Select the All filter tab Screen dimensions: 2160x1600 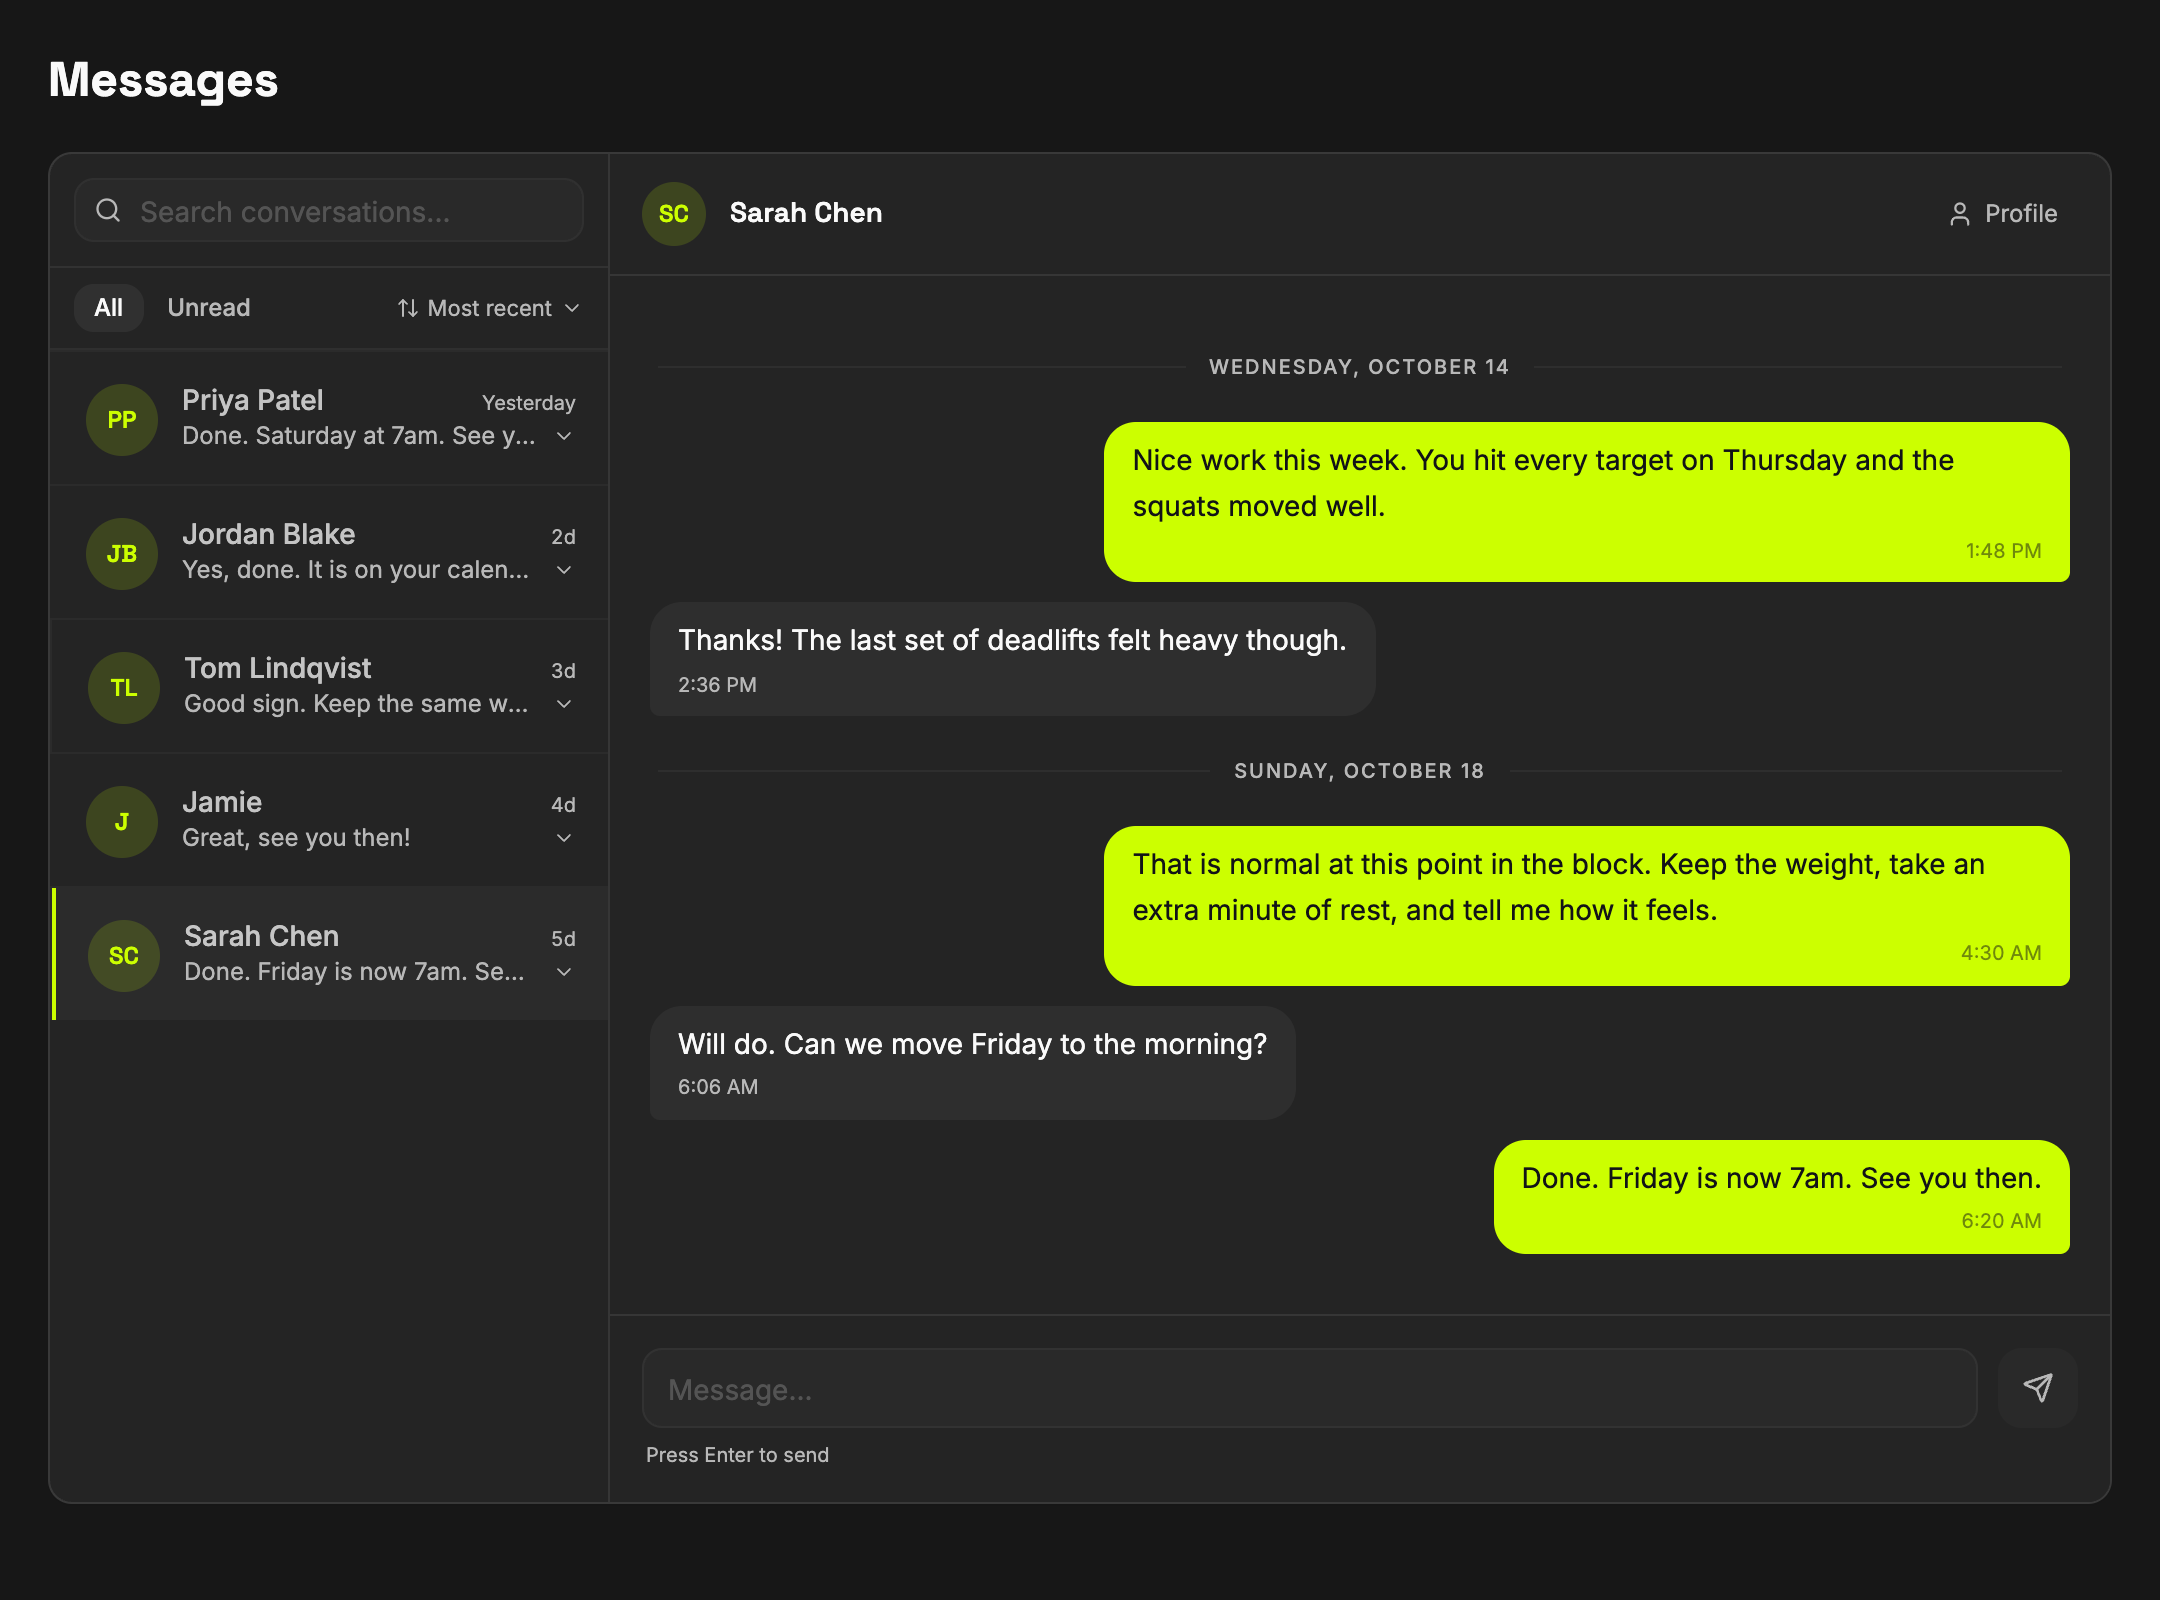[109, 308]
